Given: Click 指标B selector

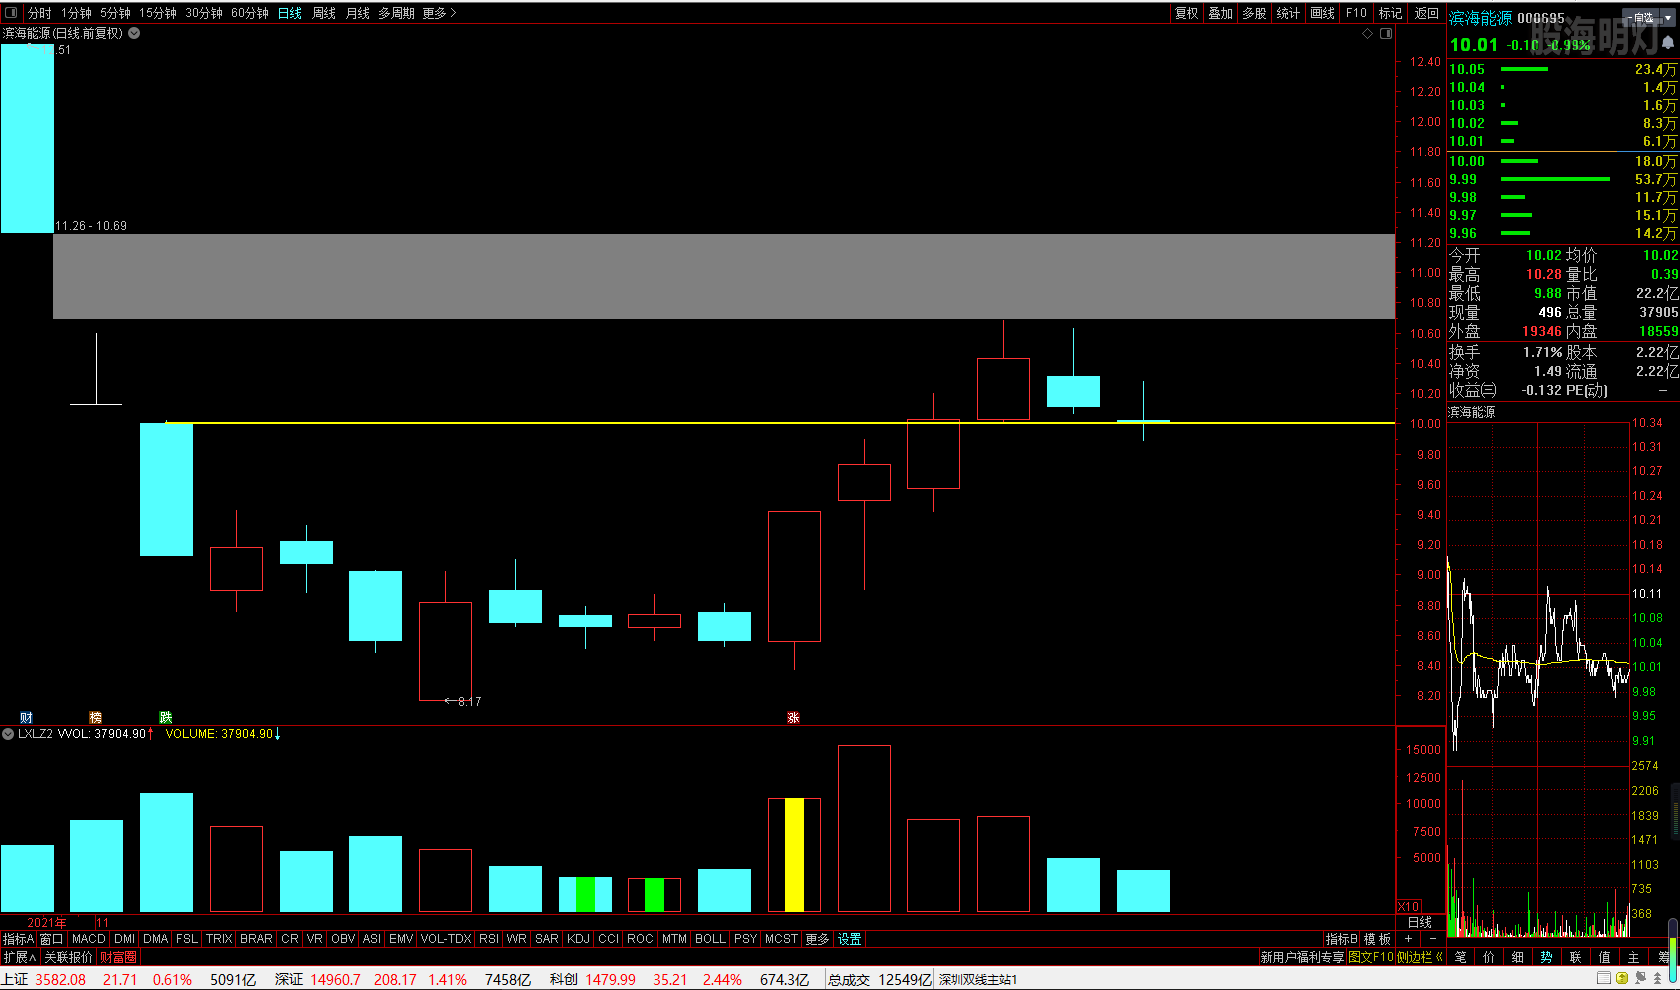Looking at the screenshot, I should pos(1342,939).
